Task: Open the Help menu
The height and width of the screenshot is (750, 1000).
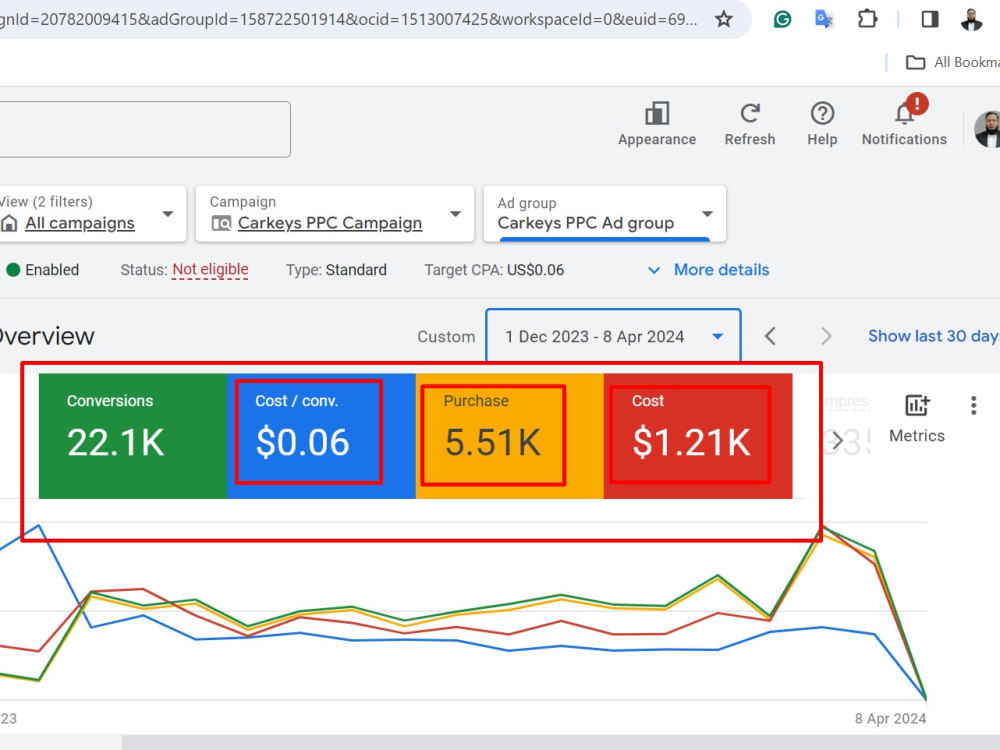Action: pyautogui.click(x=822, y=124)
